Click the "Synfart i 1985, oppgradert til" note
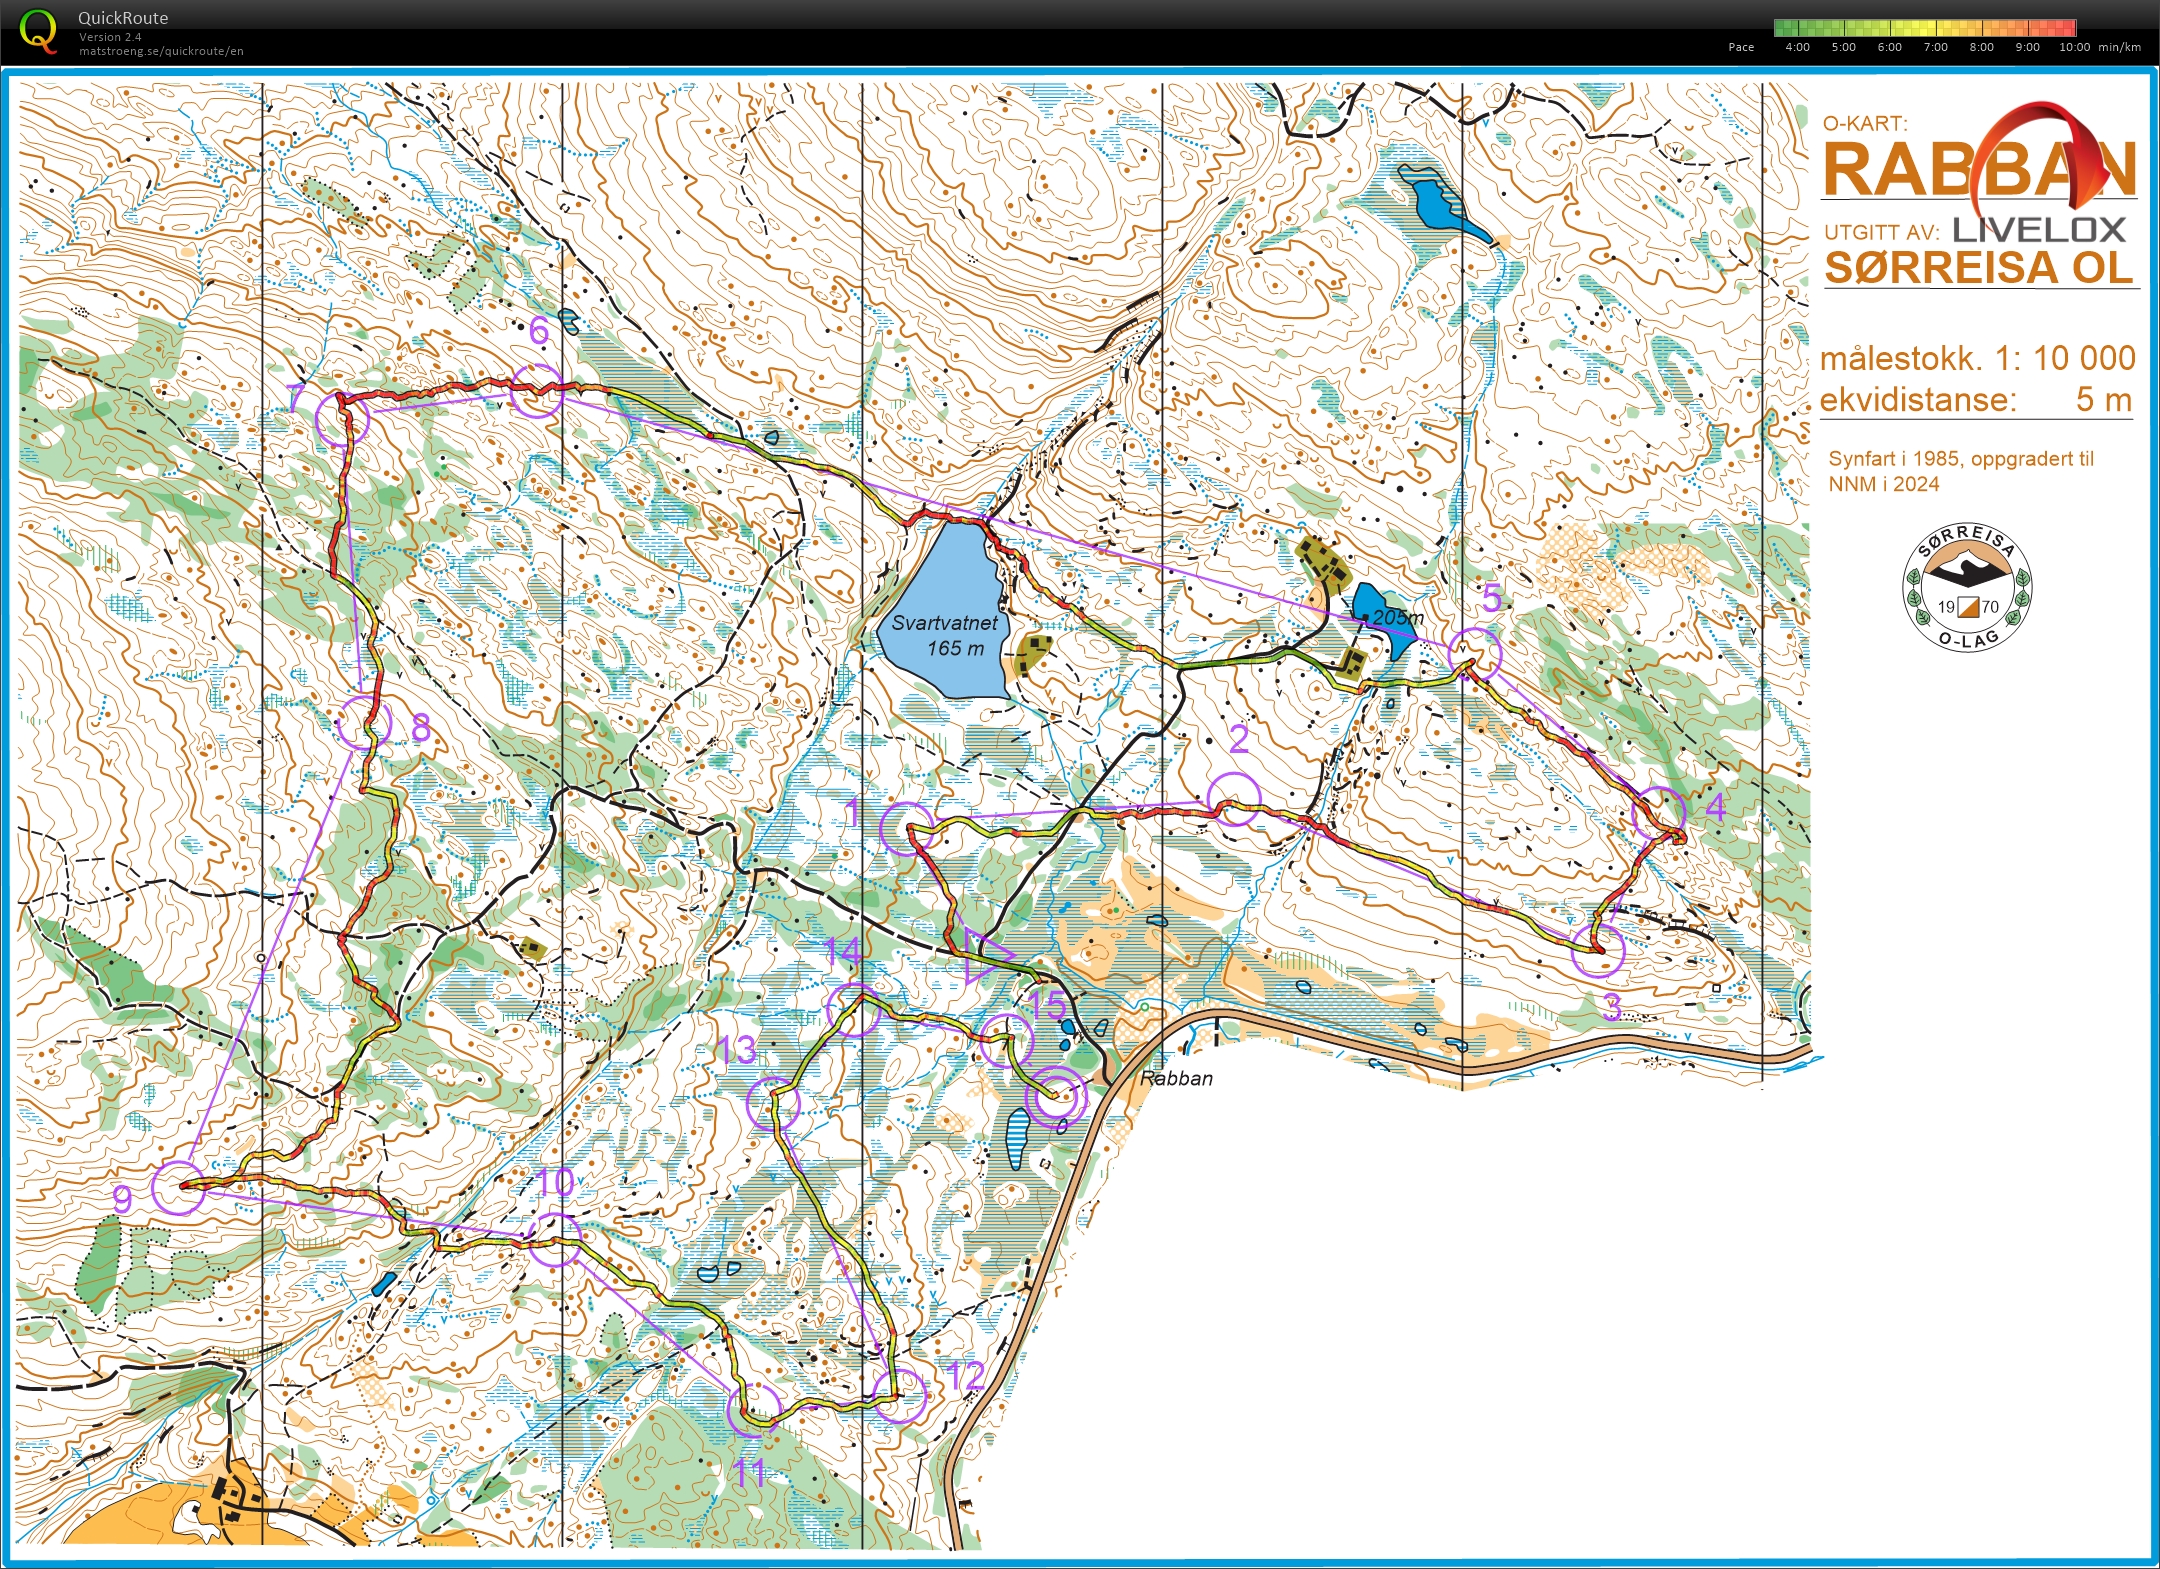Image resolution: width=2160 pixels, height=1569 pixels. 1961,459
